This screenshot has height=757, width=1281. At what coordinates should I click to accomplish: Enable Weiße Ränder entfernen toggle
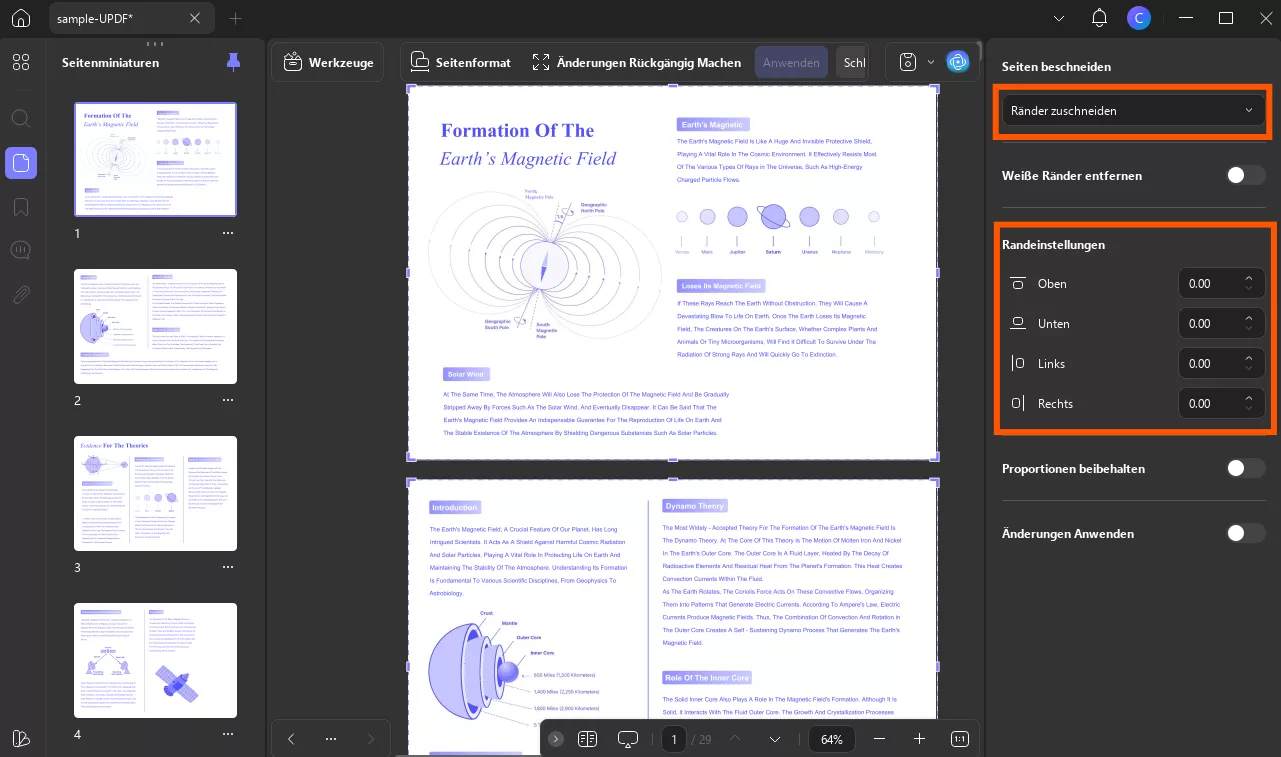1246,175
